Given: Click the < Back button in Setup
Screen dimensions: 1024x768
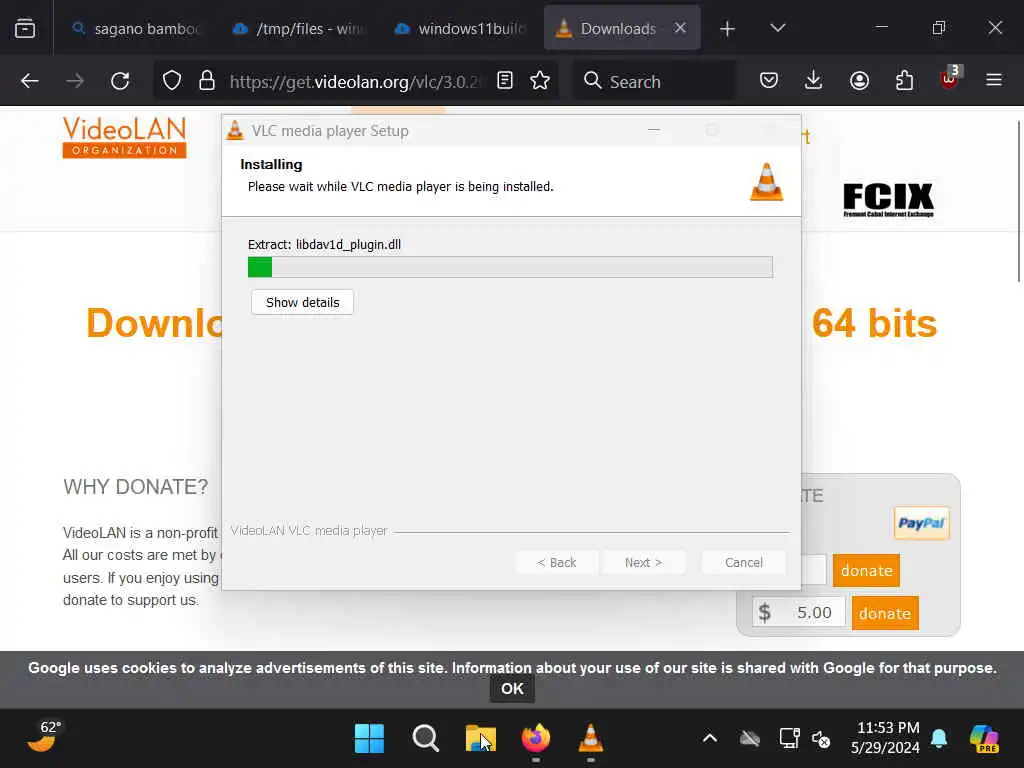Looking at the screenshot, I should (556, 562).
